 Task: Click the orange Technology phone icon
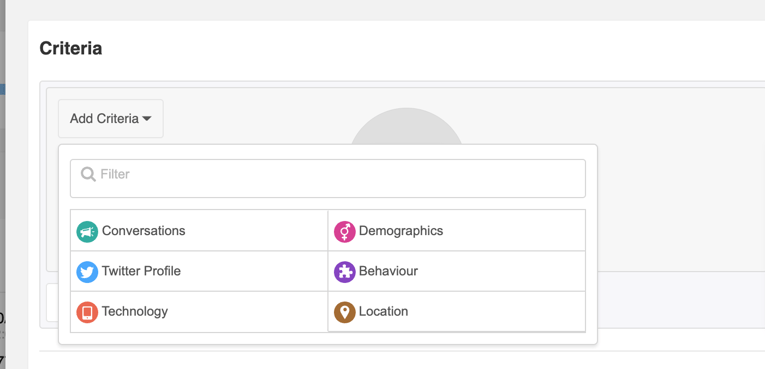pyautogui.click(x=87, y=312)
